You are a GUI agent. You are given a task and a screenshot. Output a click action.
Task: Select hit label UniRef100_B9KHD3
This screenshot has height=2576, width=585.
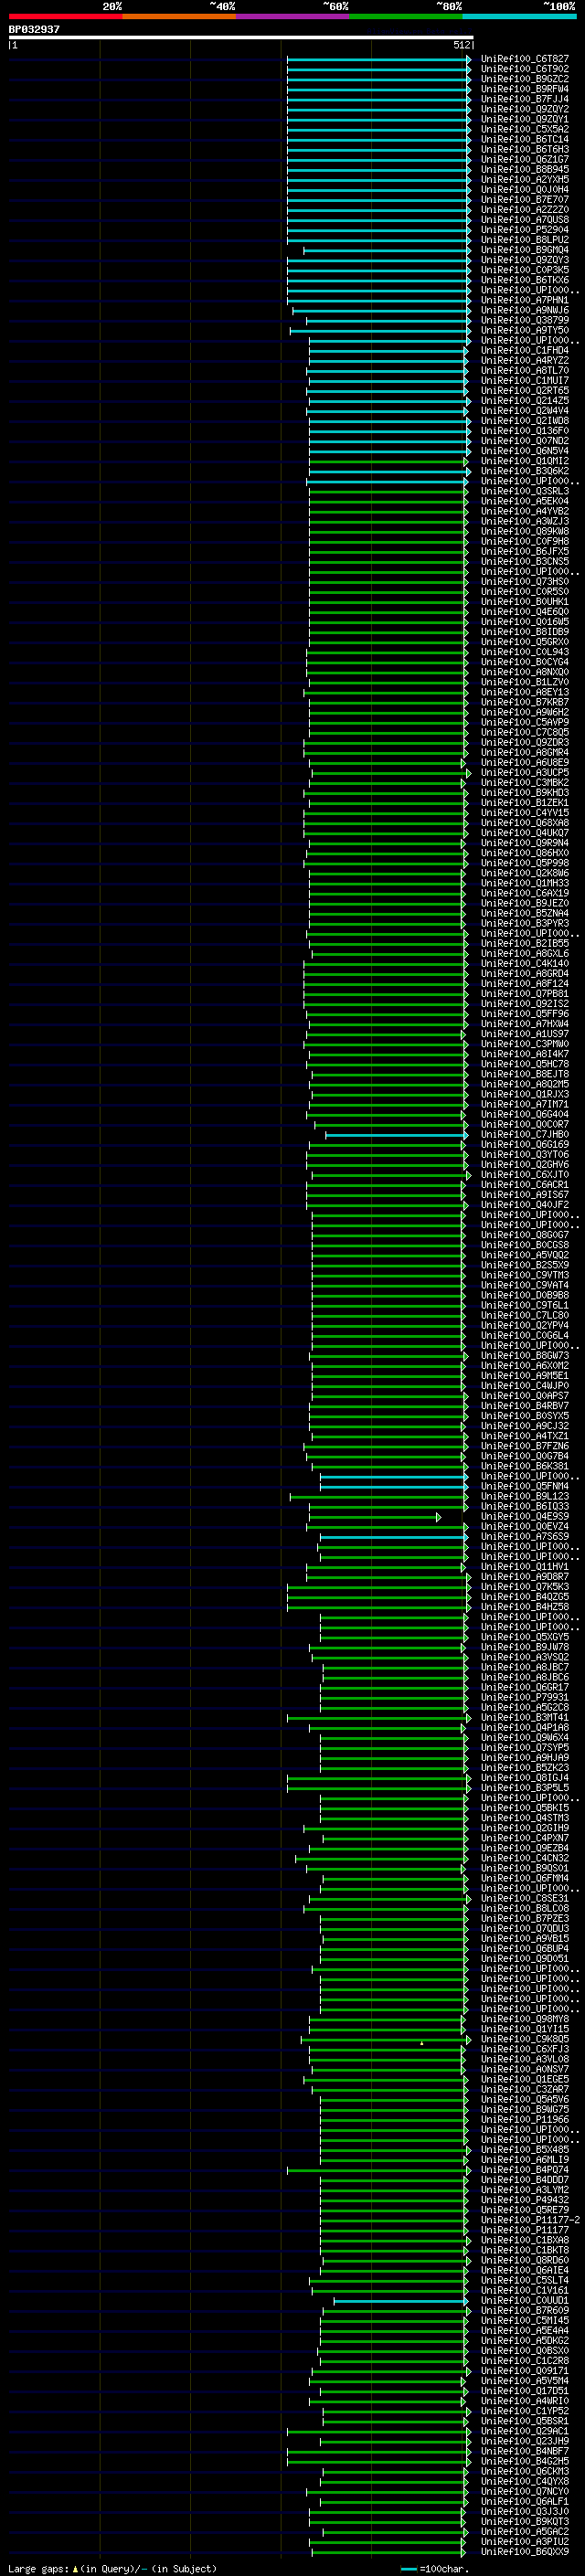click(524, 792)
